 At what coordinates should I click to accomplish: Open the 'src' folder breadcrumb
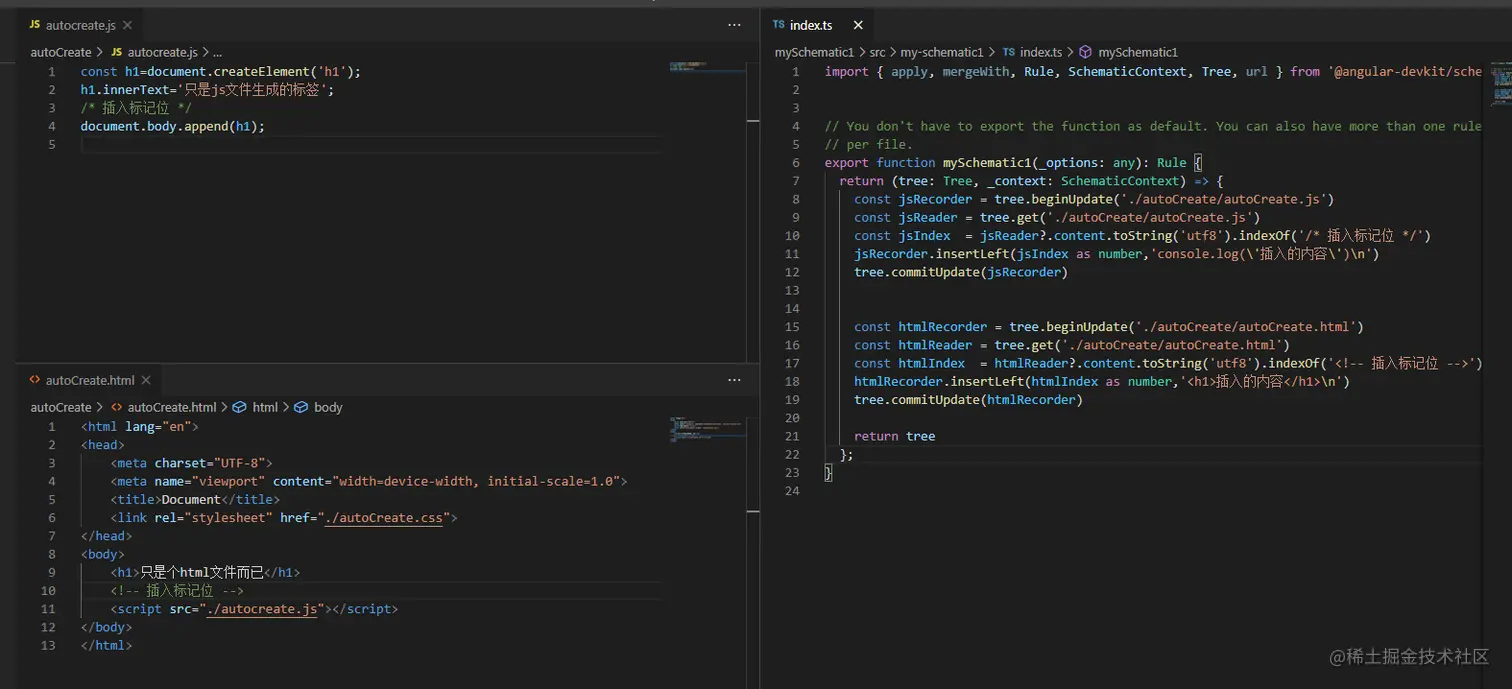877,52
